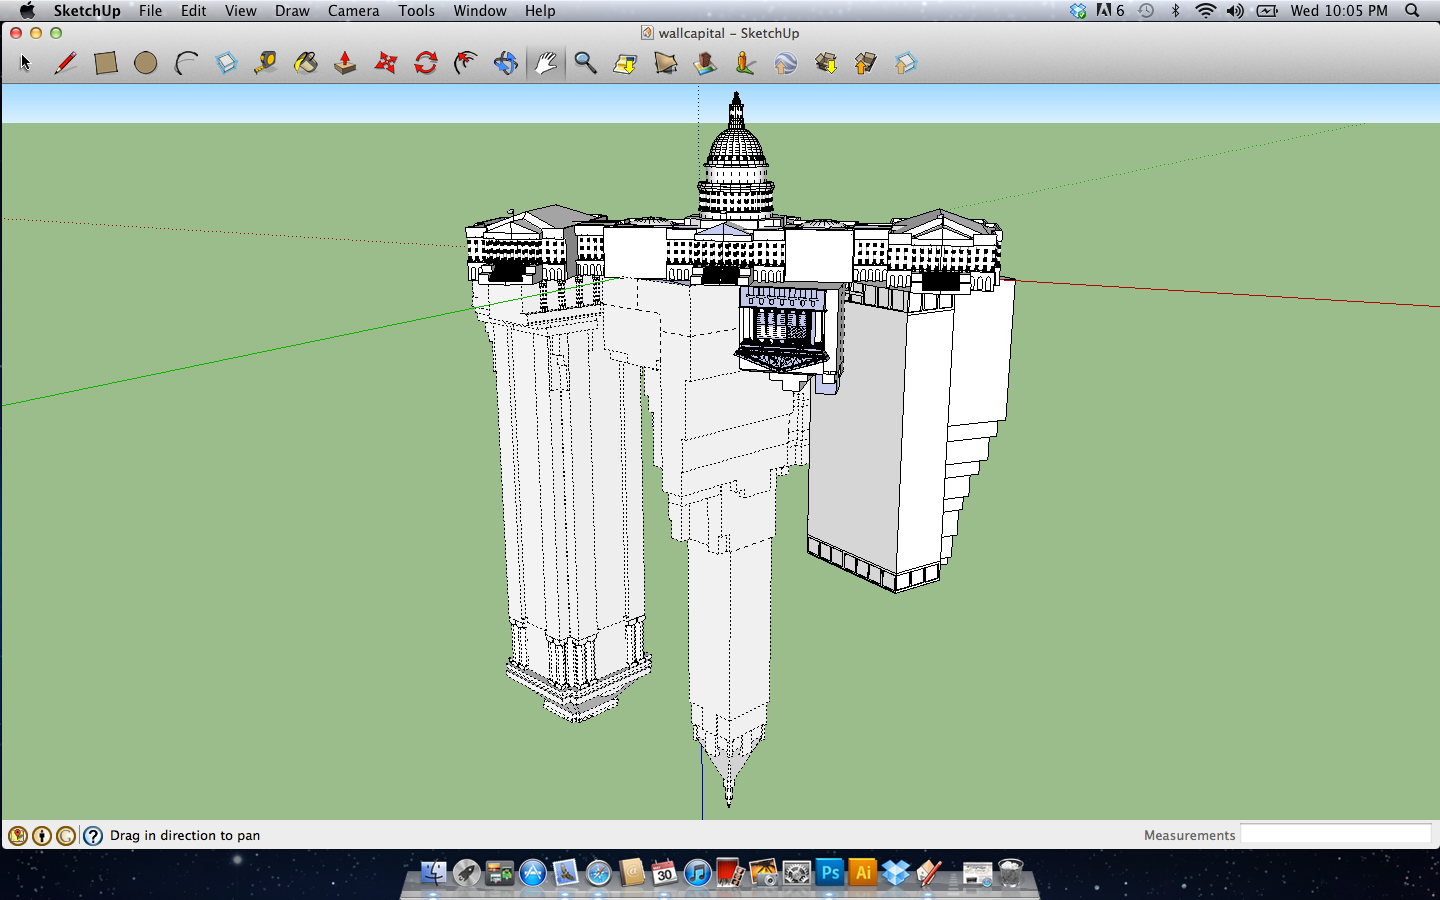Select the Orbit camera tool

[506, 63]
